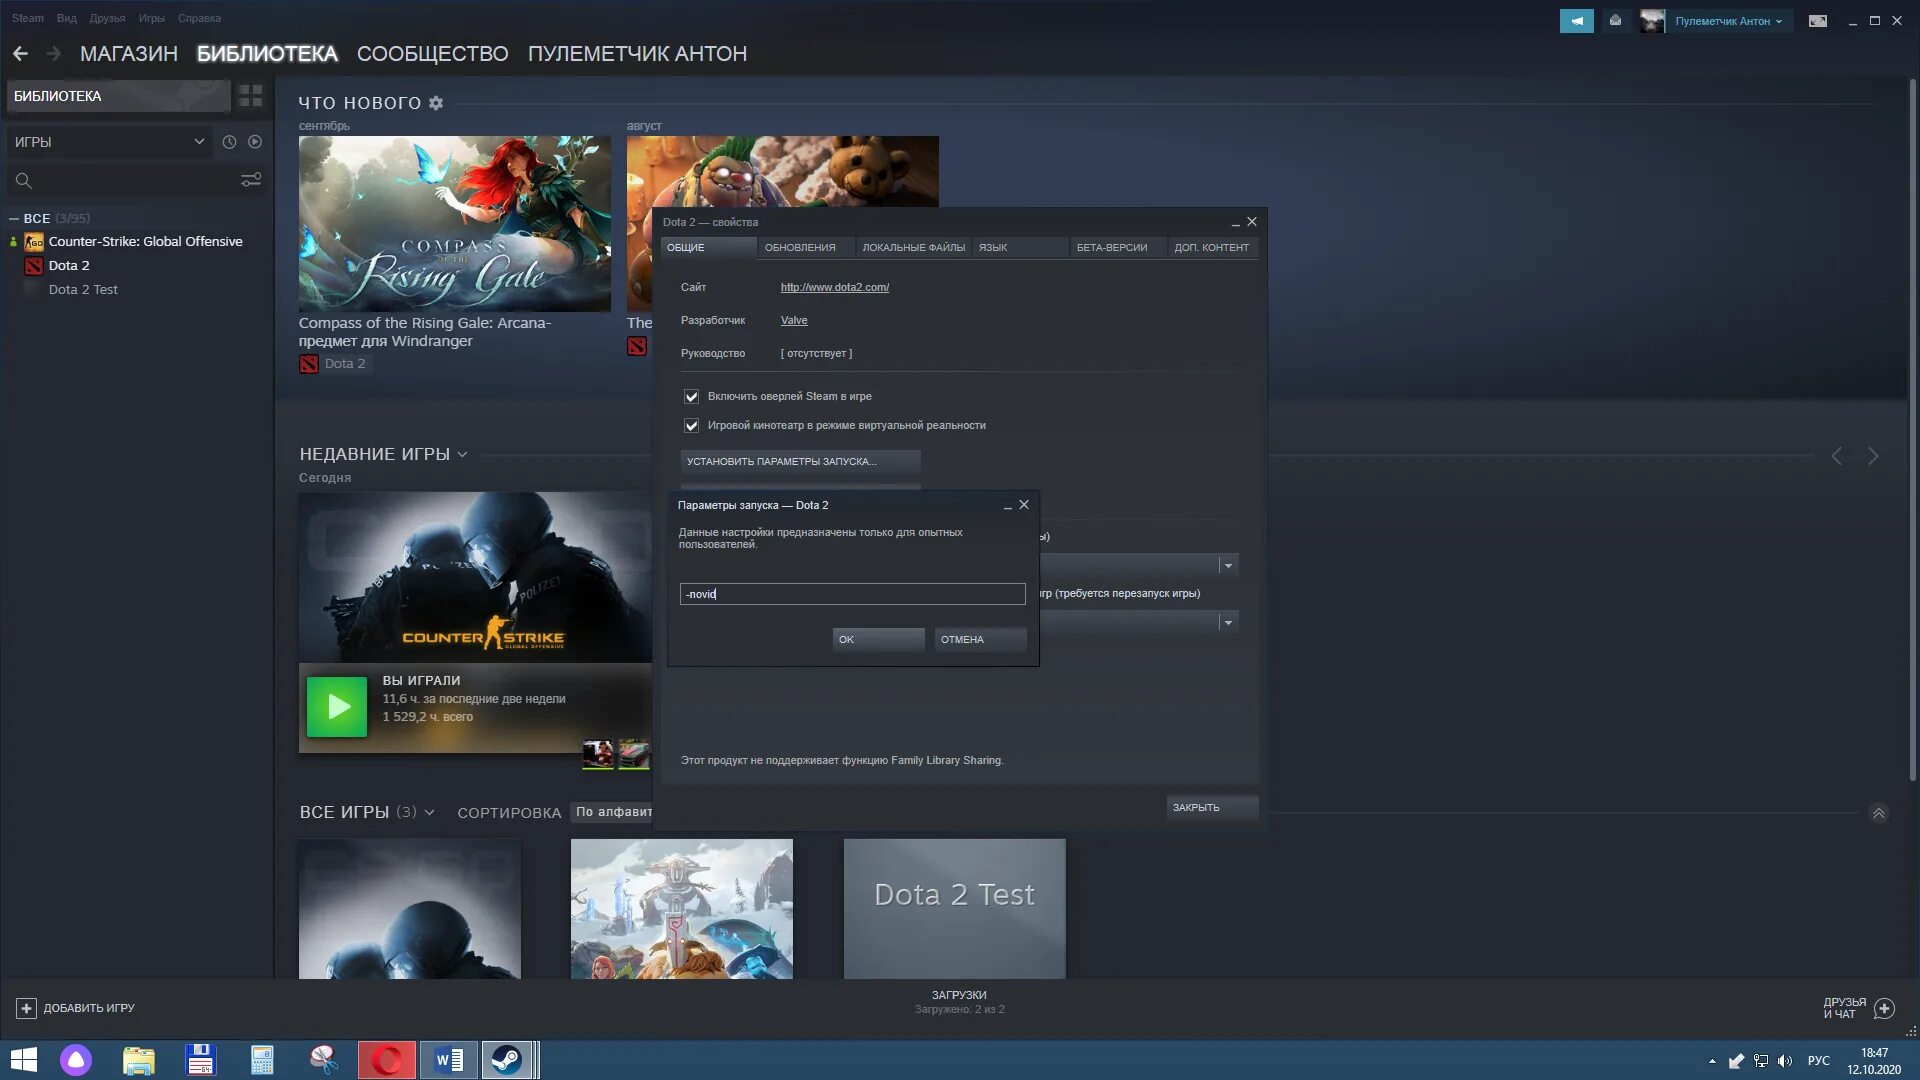The height and width of the screenshot is (1080, 1920).
Task: Open the По алфавиту sorting dropdown
Action: pyautogui.click(x=612, y=812)
